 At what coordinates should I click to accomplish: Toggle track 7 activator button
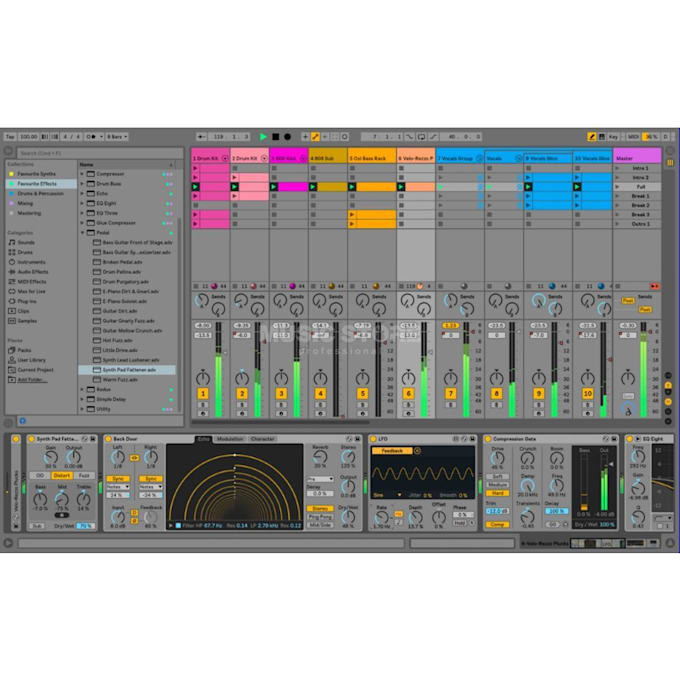[450, 394]
